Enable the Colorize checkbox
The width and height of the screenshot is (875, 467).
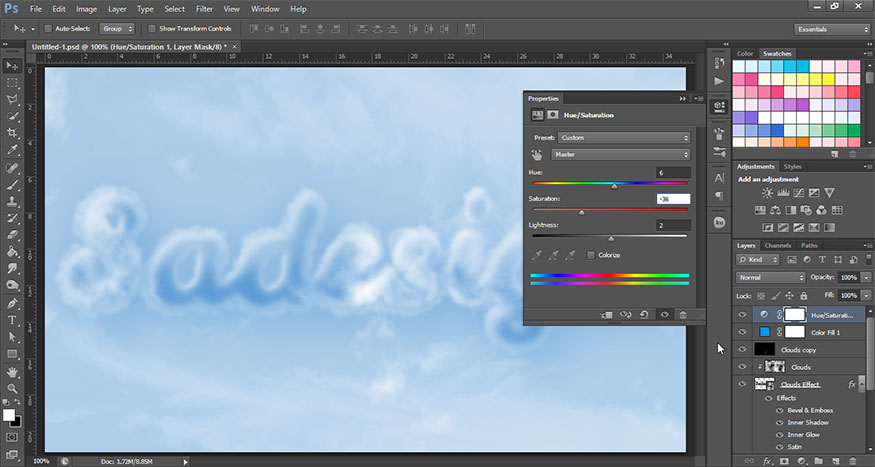point(591,255)
